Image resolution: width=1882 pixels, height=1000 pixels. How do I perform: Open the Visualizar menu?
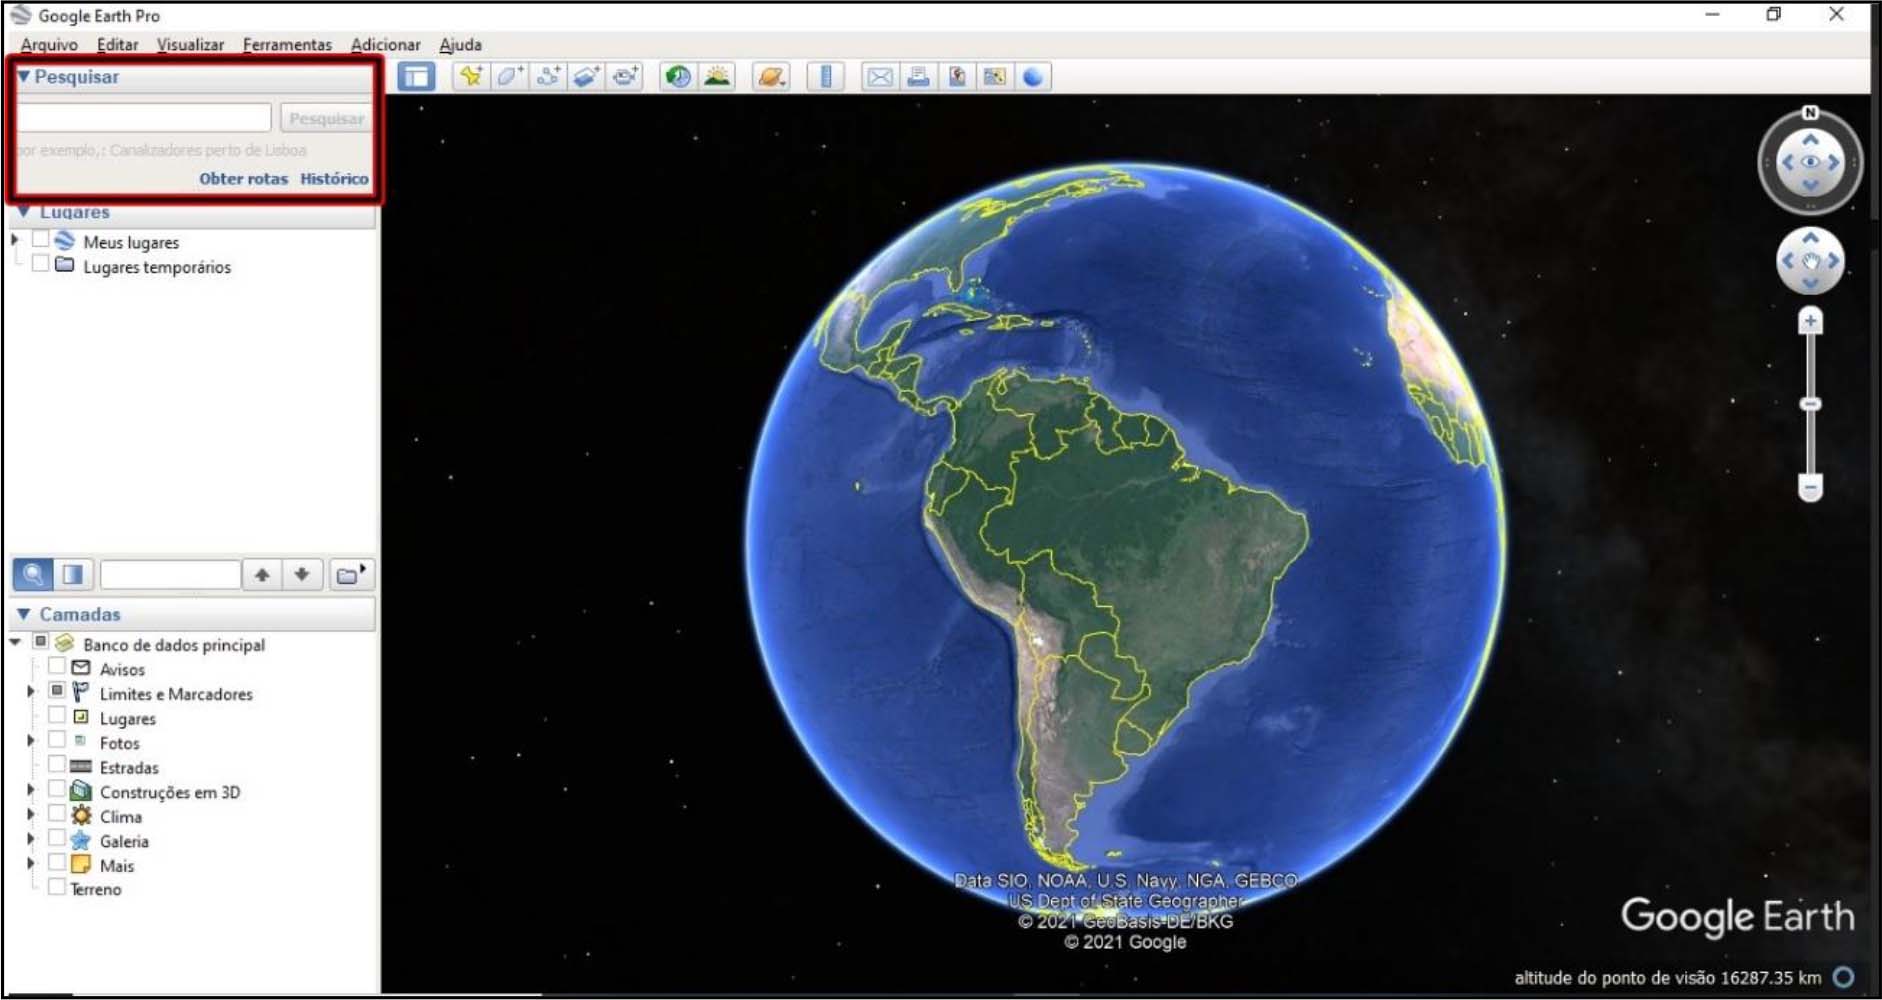[x=190, y=45]
